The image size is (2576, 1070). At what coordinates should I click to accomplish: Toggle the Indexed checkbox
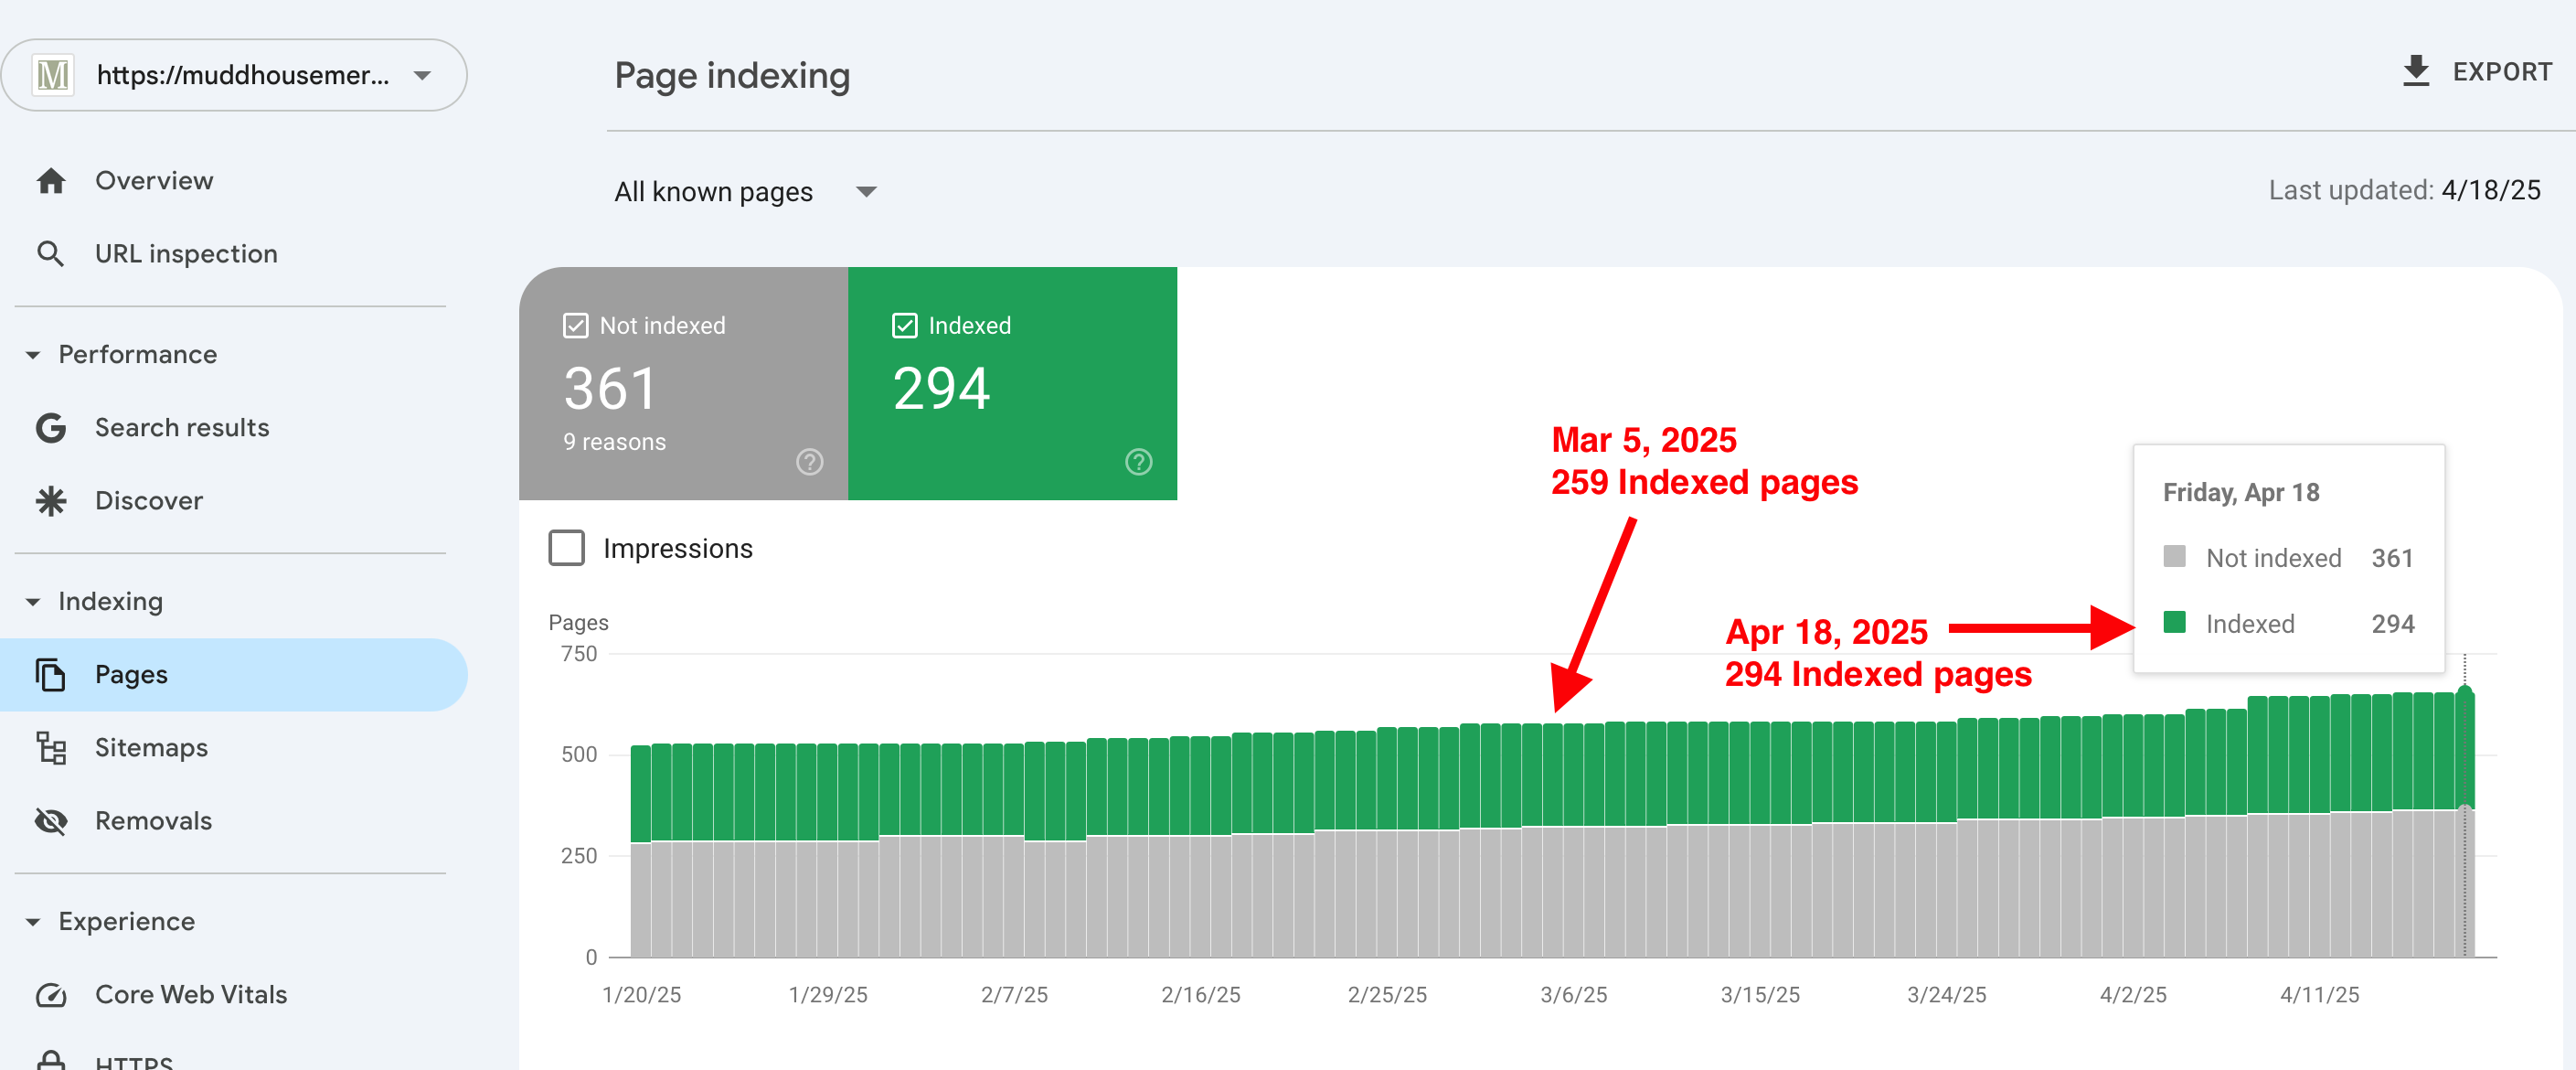point(904,326)
